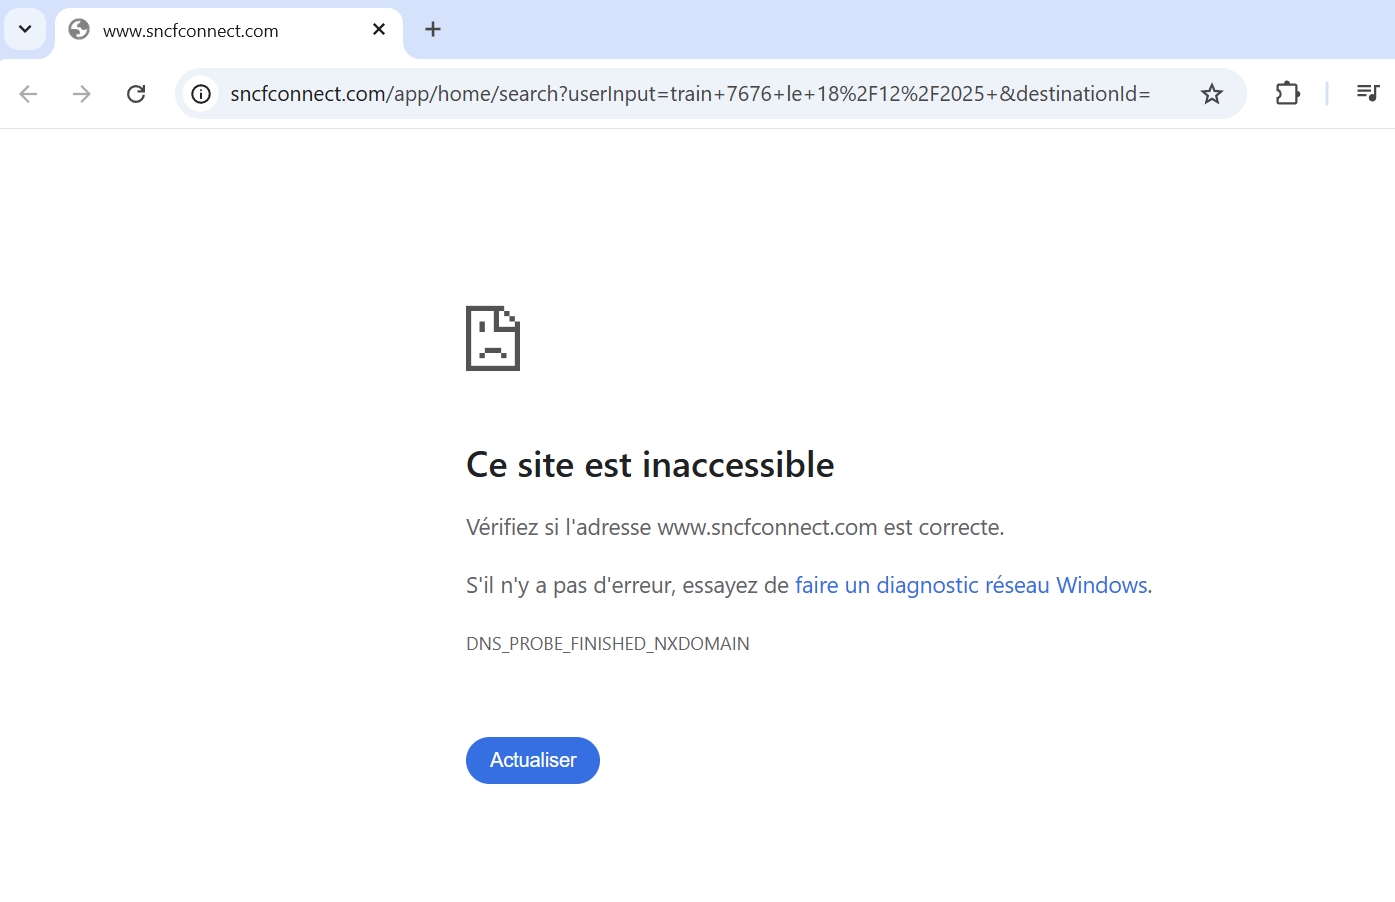
Task: Open the media controls icon
Action: [1368, 94]
